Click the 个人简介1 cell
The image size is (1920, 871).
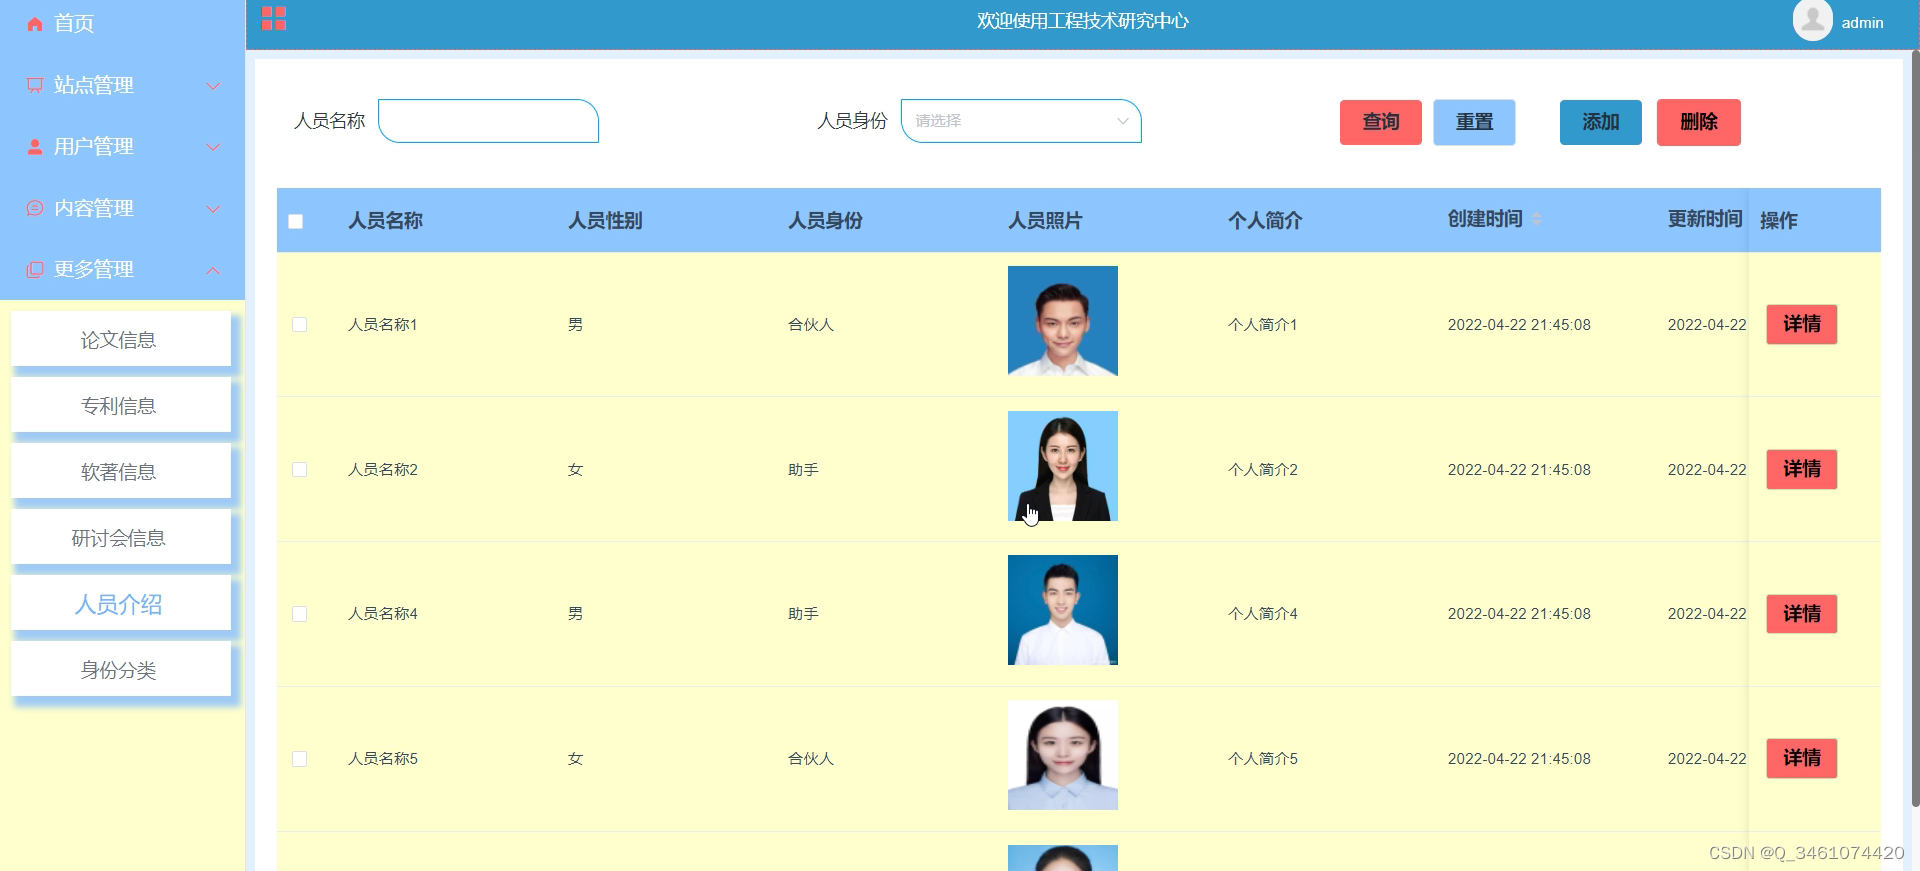pyautogui.click(x=1263, y=325)
